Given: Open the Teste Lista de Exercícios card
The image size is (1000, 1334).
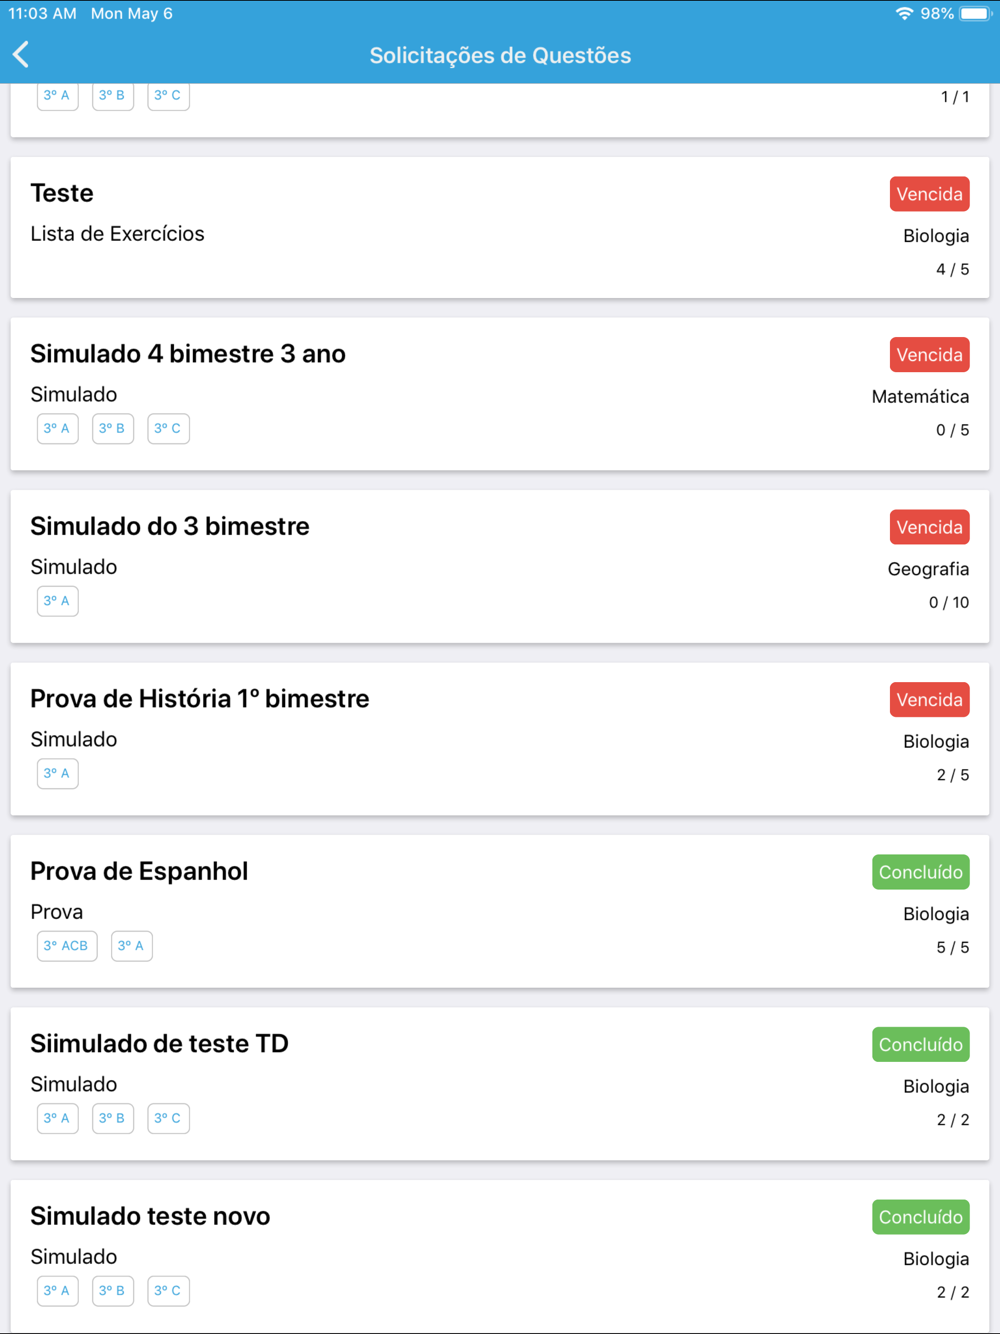Looking at the screenshot, I should click(500, 227).
